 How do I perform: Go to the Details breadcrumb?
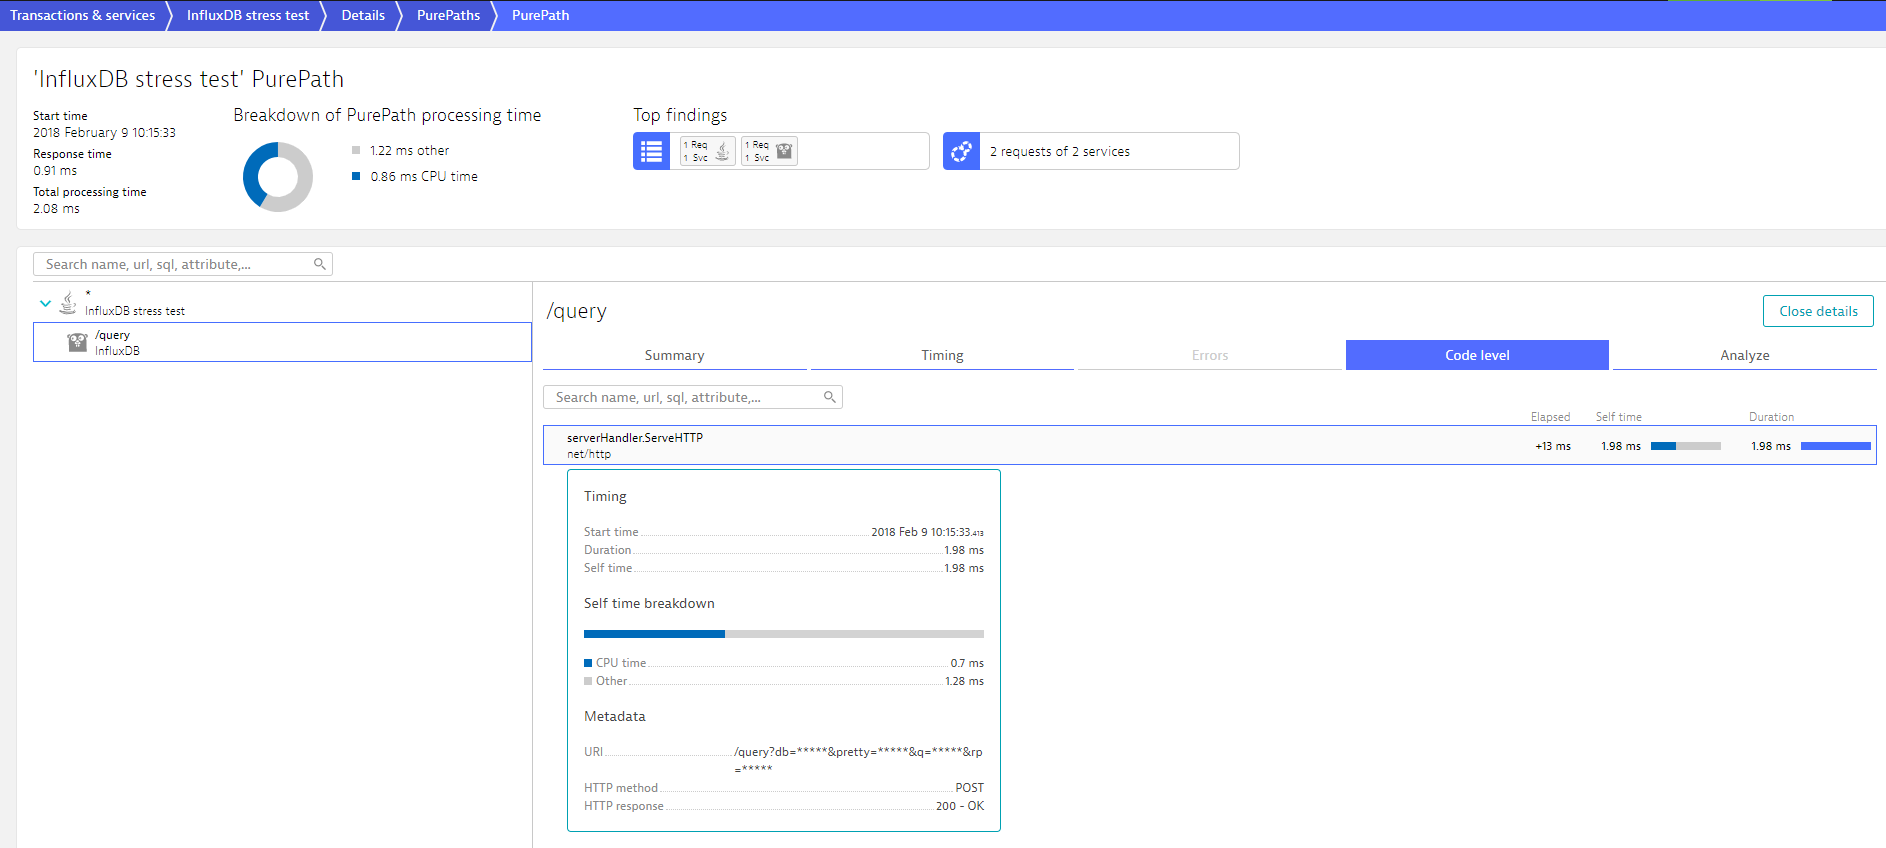click(363, 15)
